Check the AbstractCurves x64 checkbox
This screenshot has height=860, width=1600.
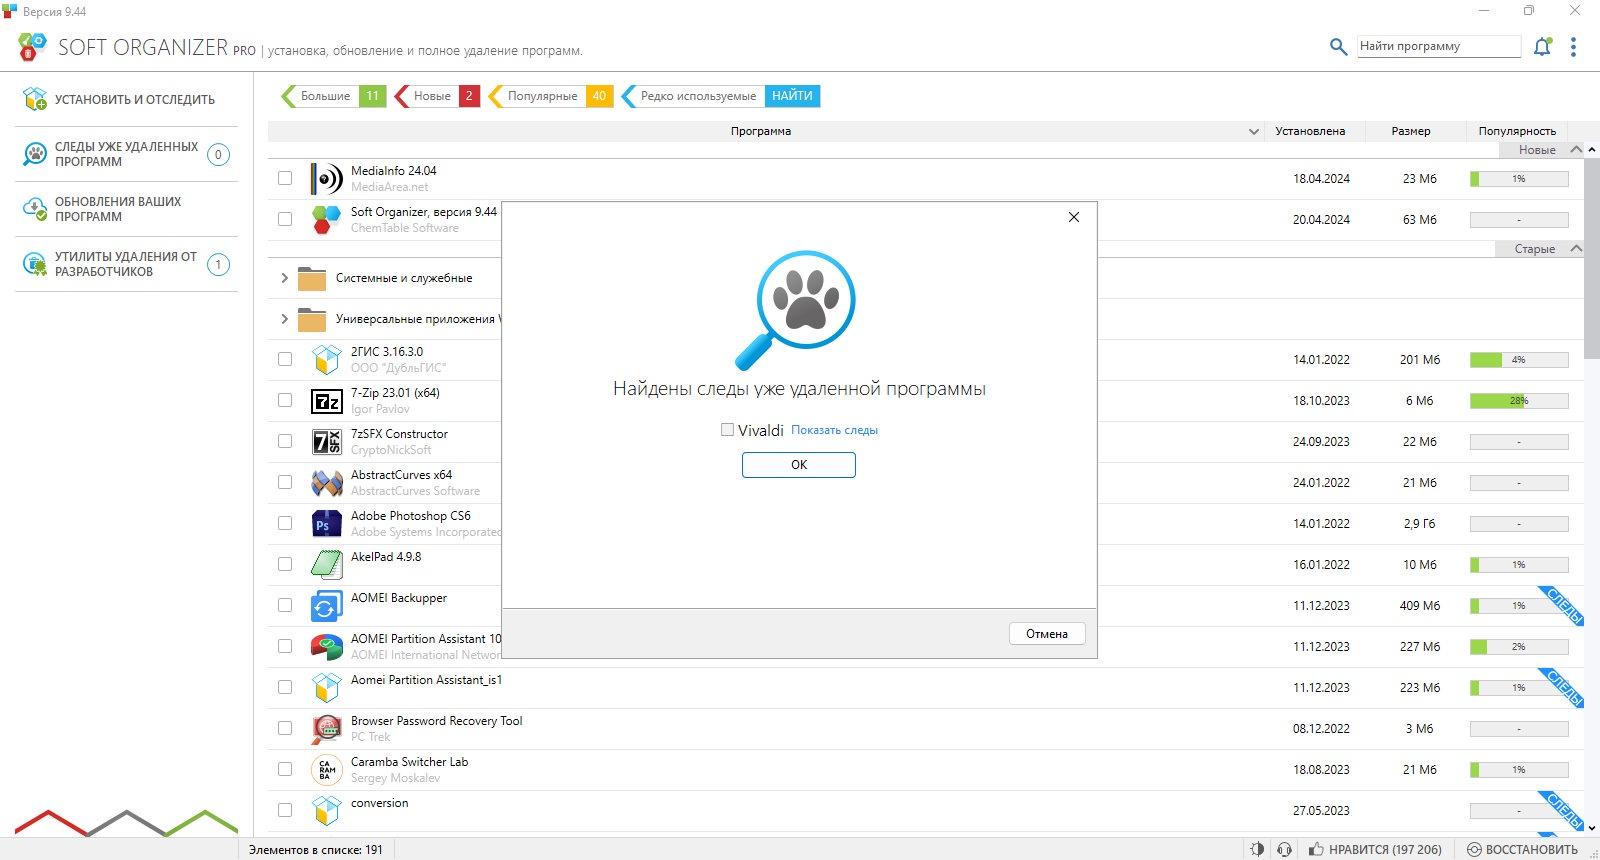point(285,482)
